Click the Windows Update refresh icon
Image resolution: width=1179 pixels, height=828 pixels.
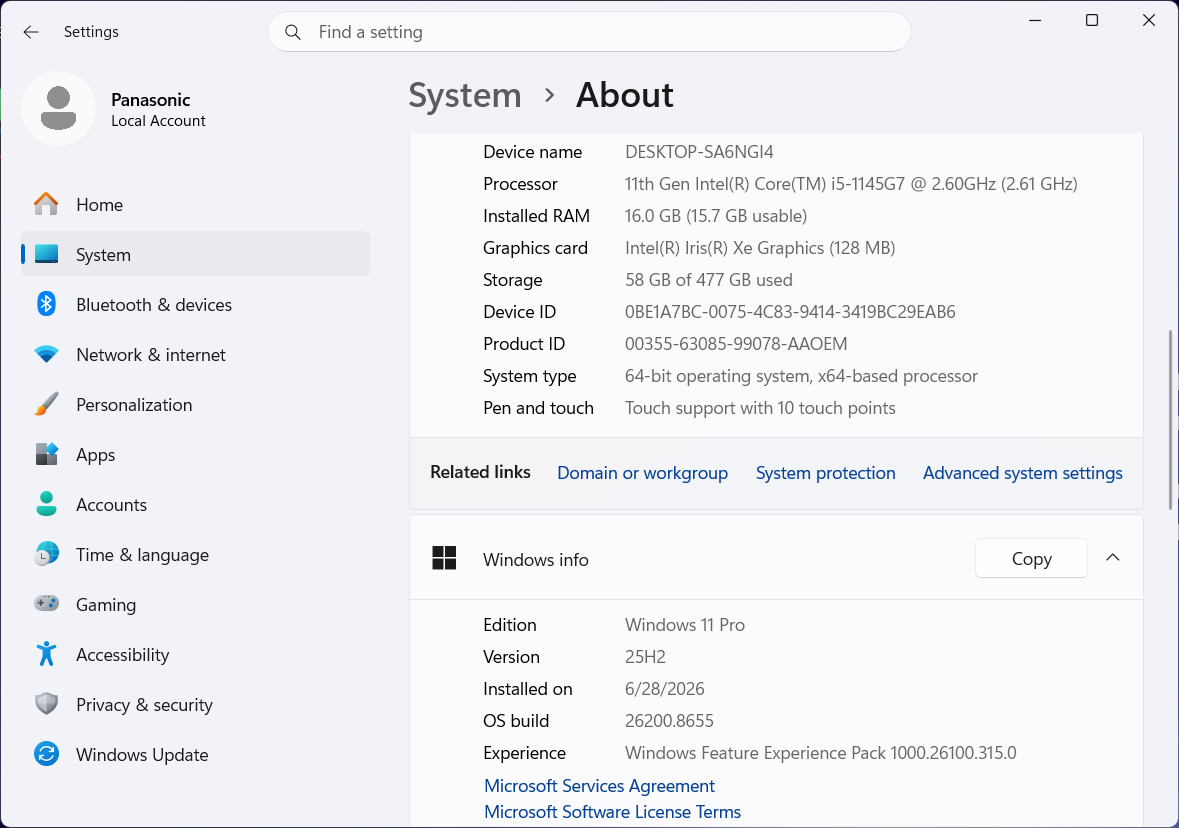pos(46,754)
